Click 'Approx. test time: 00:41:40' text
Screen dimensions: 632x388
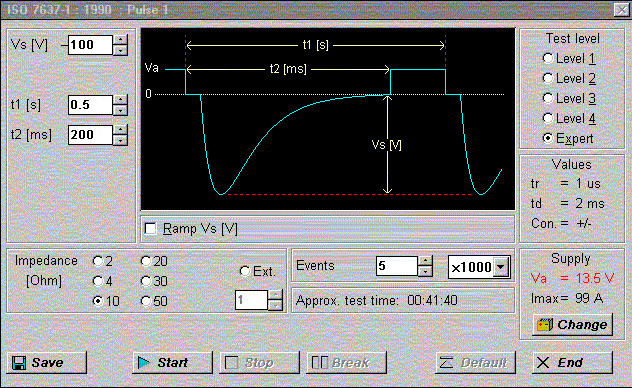(x=376, y=301)
